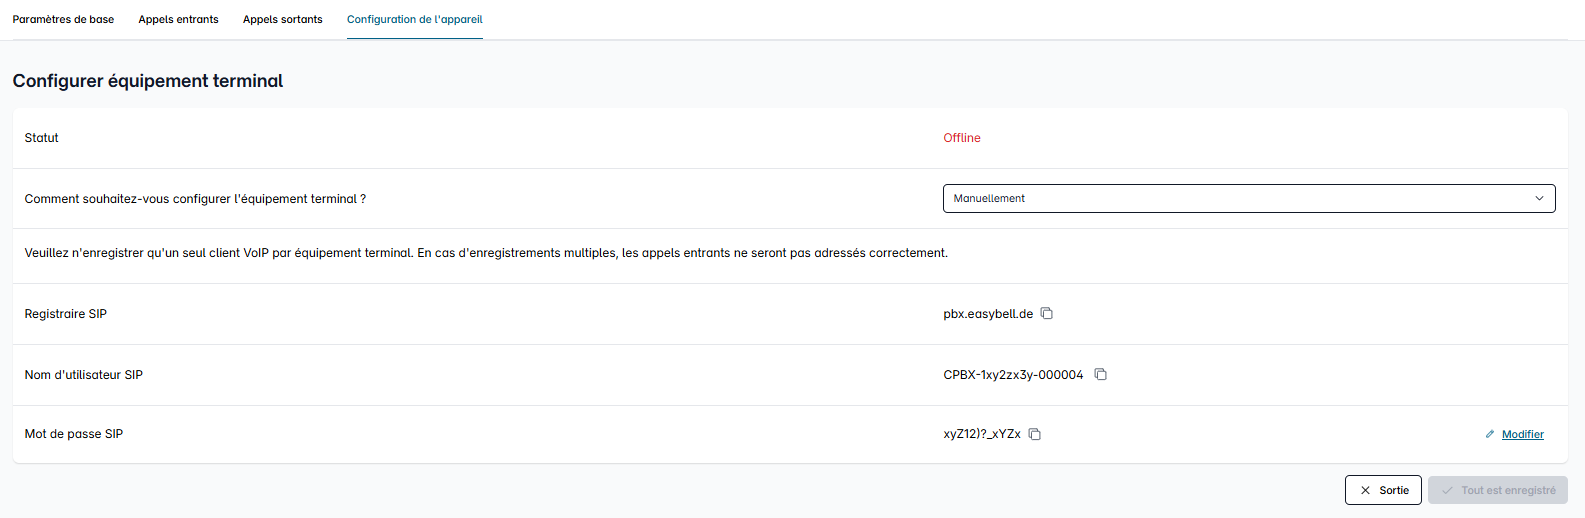Go to Appels sortants tab
The width and height of the screenshot is (1585, 518).
pyautogui.click(x=283, y=19)
